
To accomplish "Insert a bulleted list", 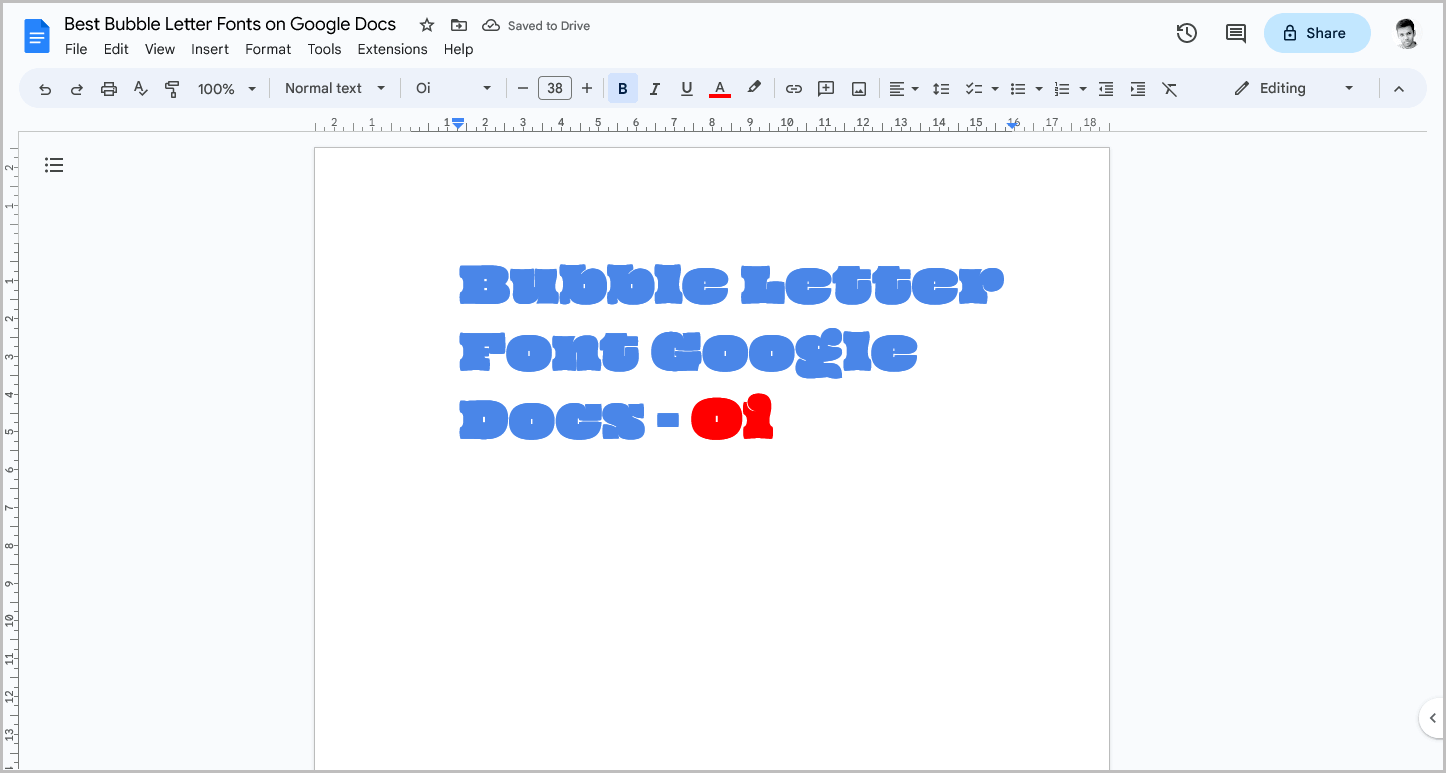I will click(1018, 89).
